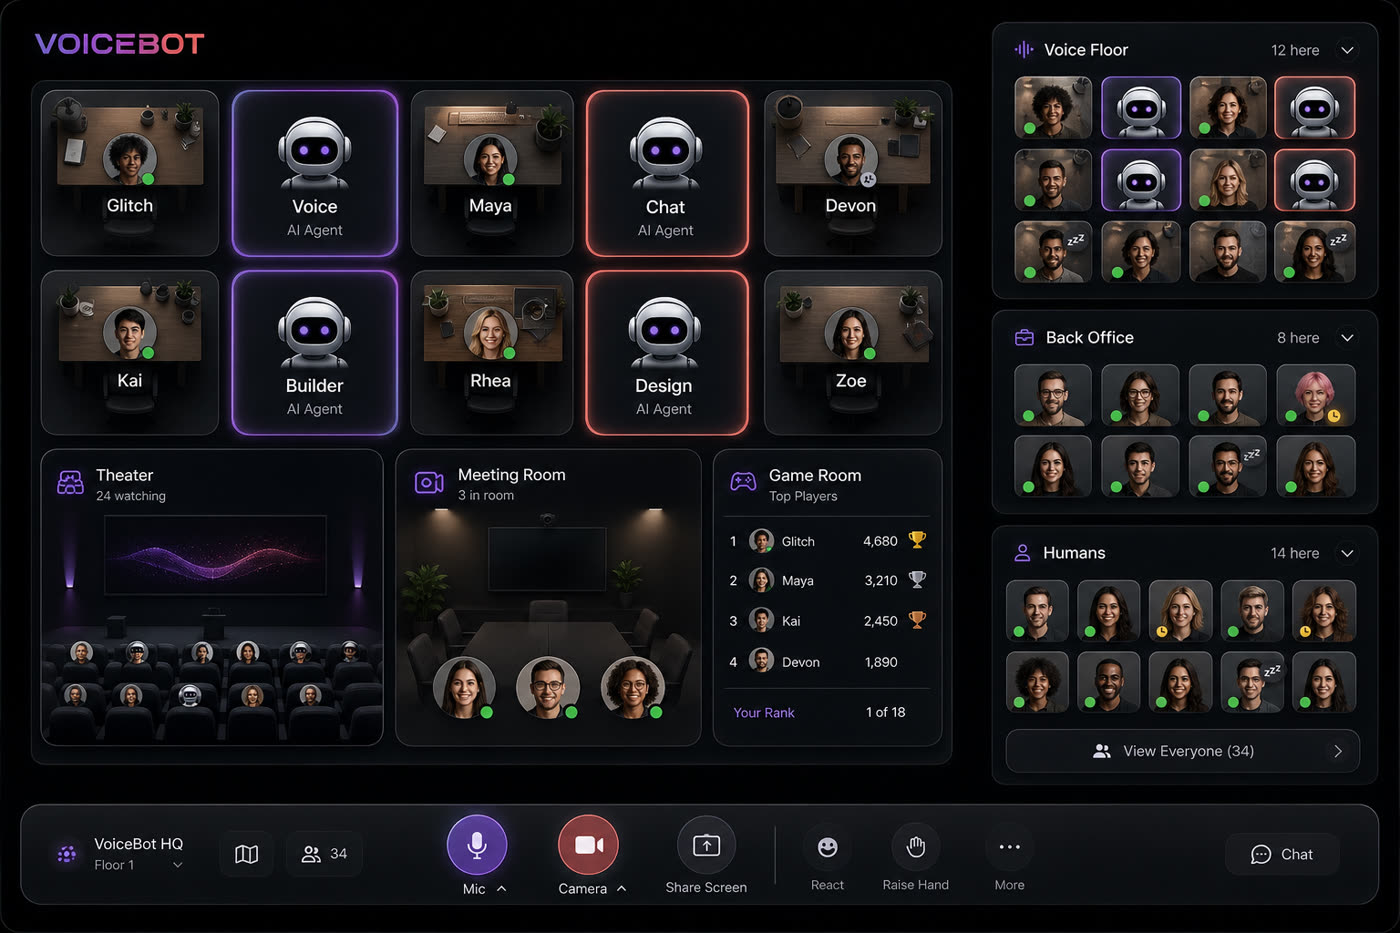Click Devon's score 1,890
The image size is (1400, 933).
point(881,662)
